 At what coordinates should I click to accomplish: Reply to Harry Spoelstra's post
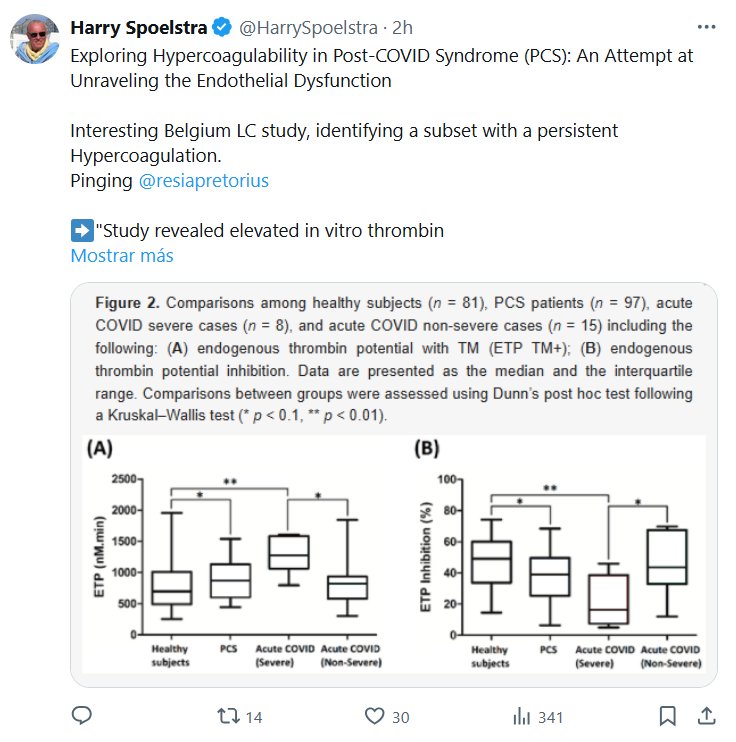click(82, 716)
